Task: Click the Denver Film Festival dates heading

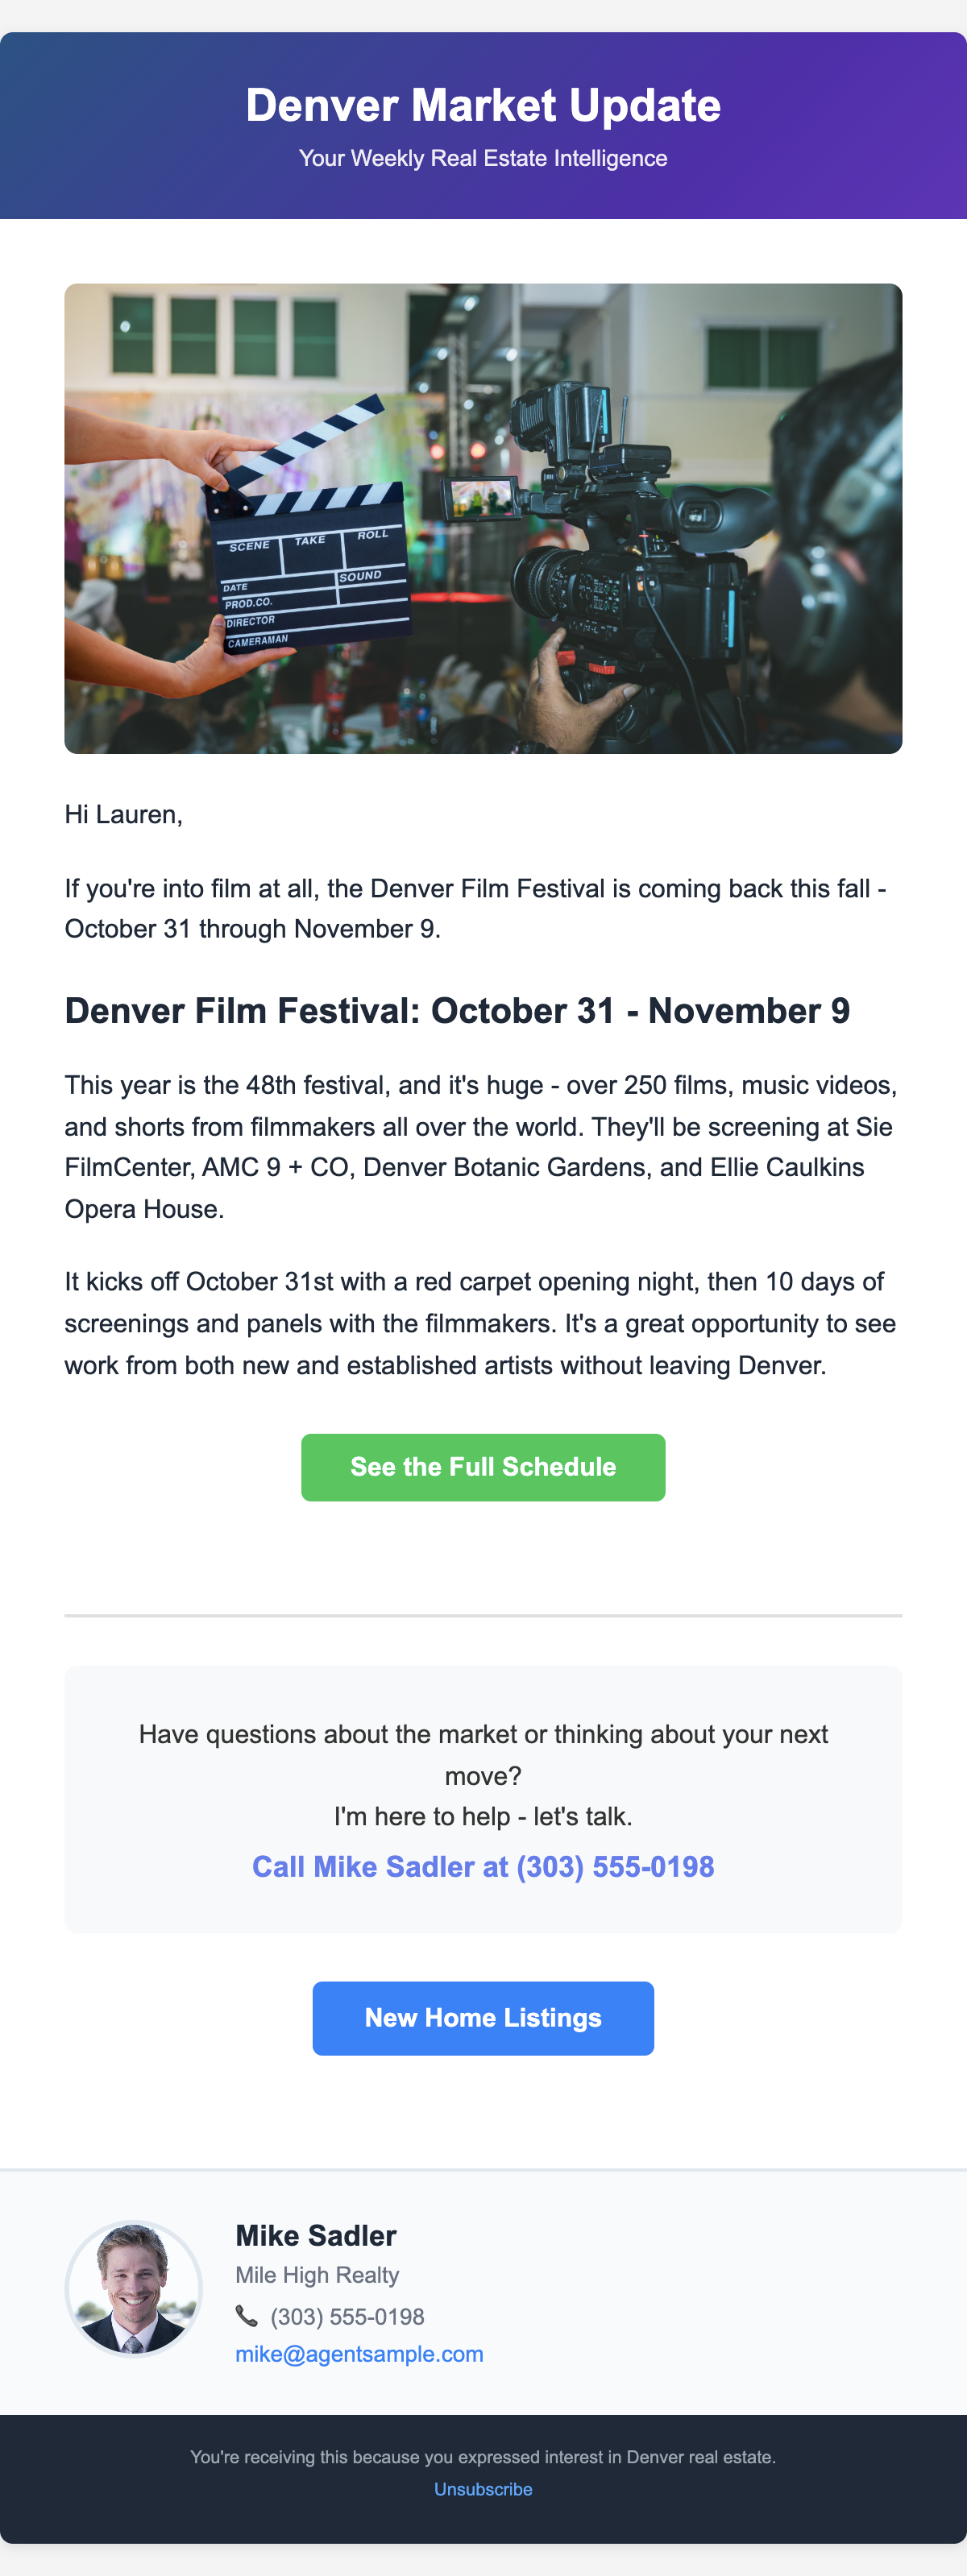Action: click(457, 1011)
